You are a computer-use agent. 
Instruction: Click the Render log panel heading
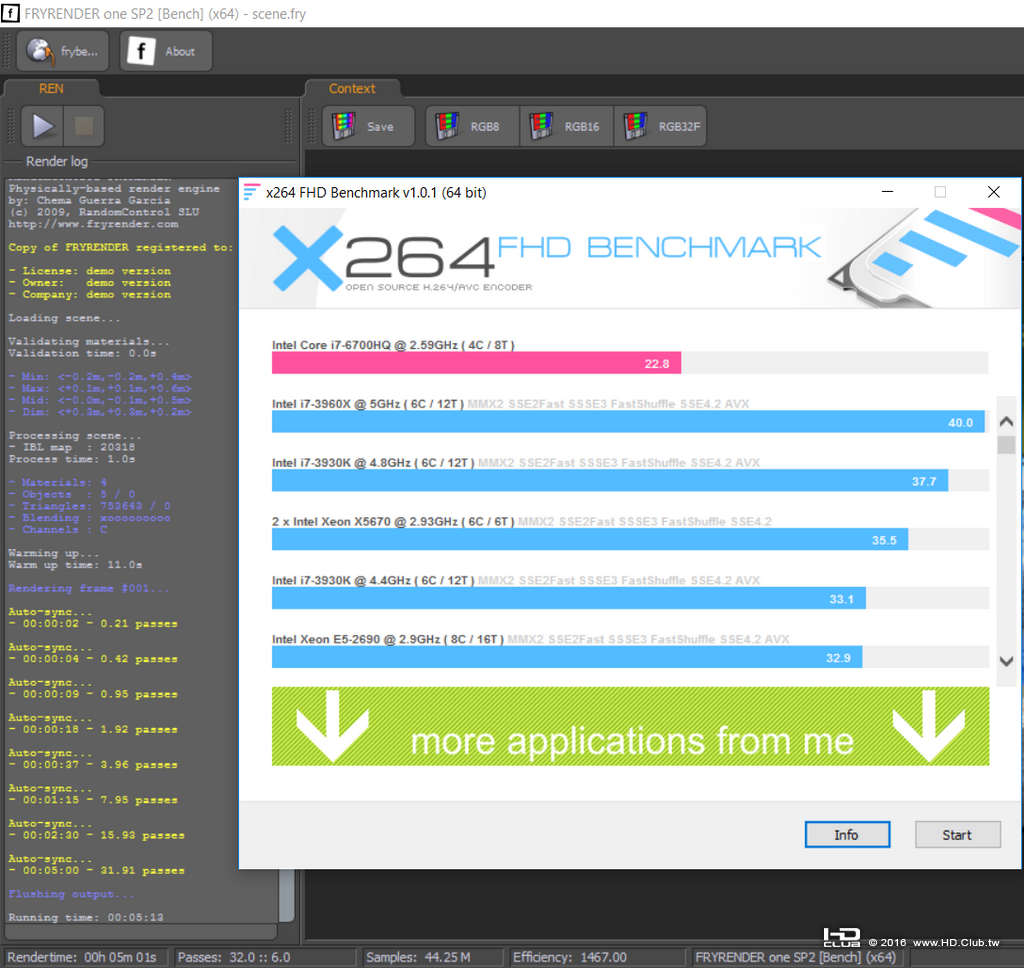[57, 161]
